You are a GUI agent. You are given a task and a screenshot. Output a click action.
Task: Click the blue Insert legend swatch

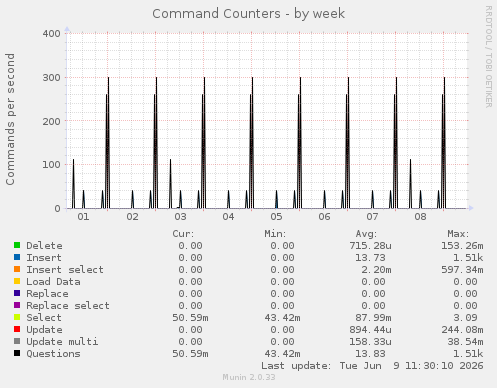(x=17, y=257)
